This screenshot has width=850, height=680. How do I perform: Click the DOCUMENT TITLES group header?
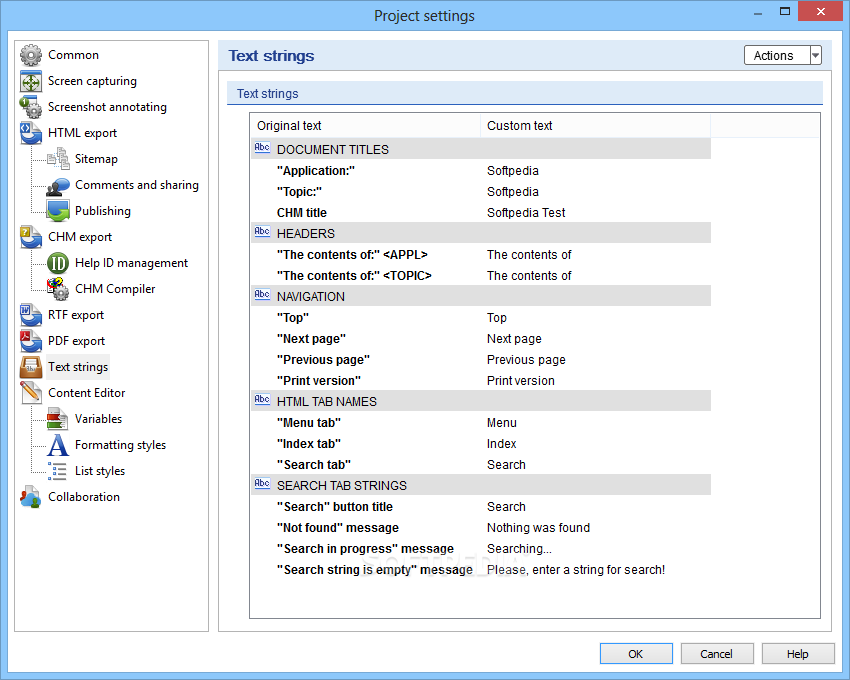pyautogui.click(x=481, y=149)
